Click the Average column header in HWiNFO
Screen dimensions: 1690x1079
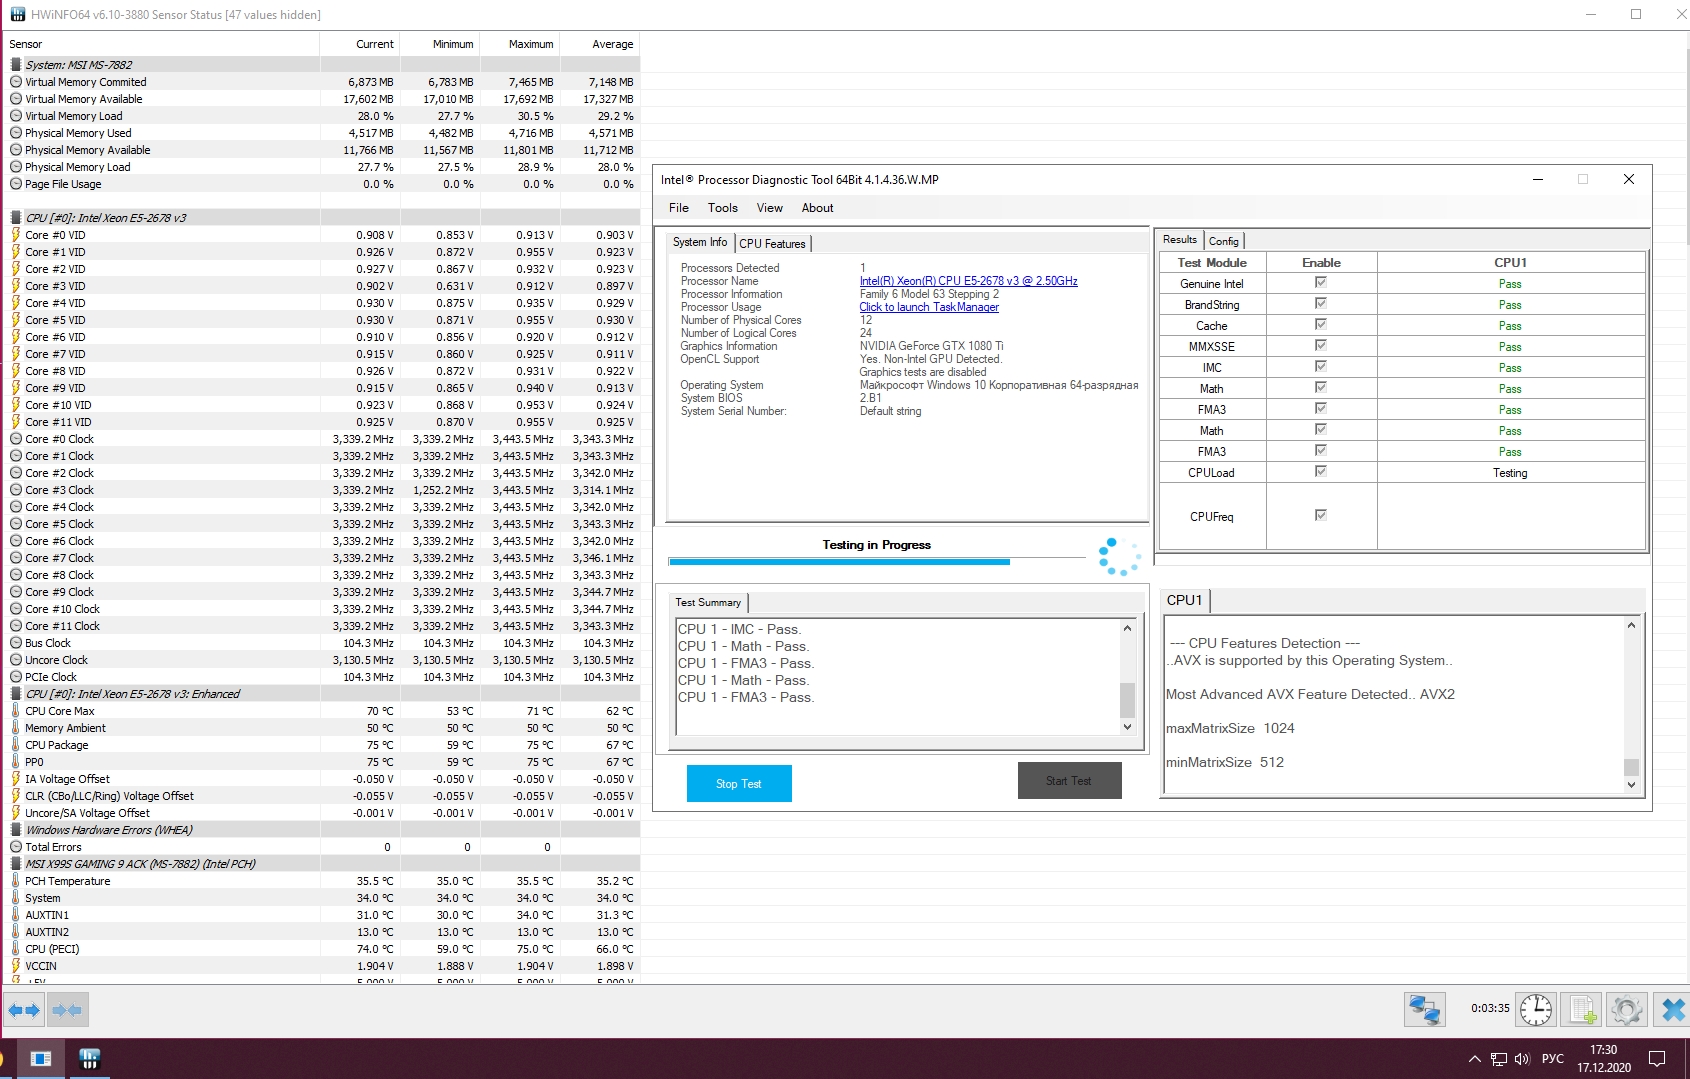pyautogui.click(x=600, y=44)
